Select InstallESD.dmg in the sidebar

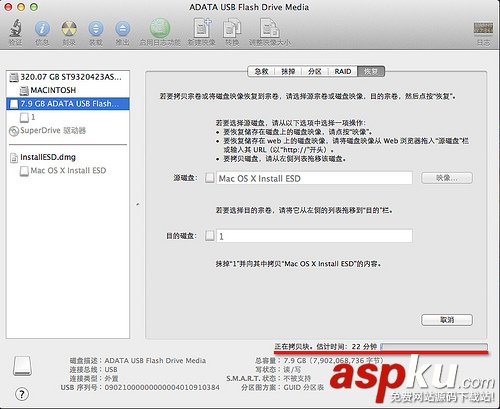(x=68, y=157)
